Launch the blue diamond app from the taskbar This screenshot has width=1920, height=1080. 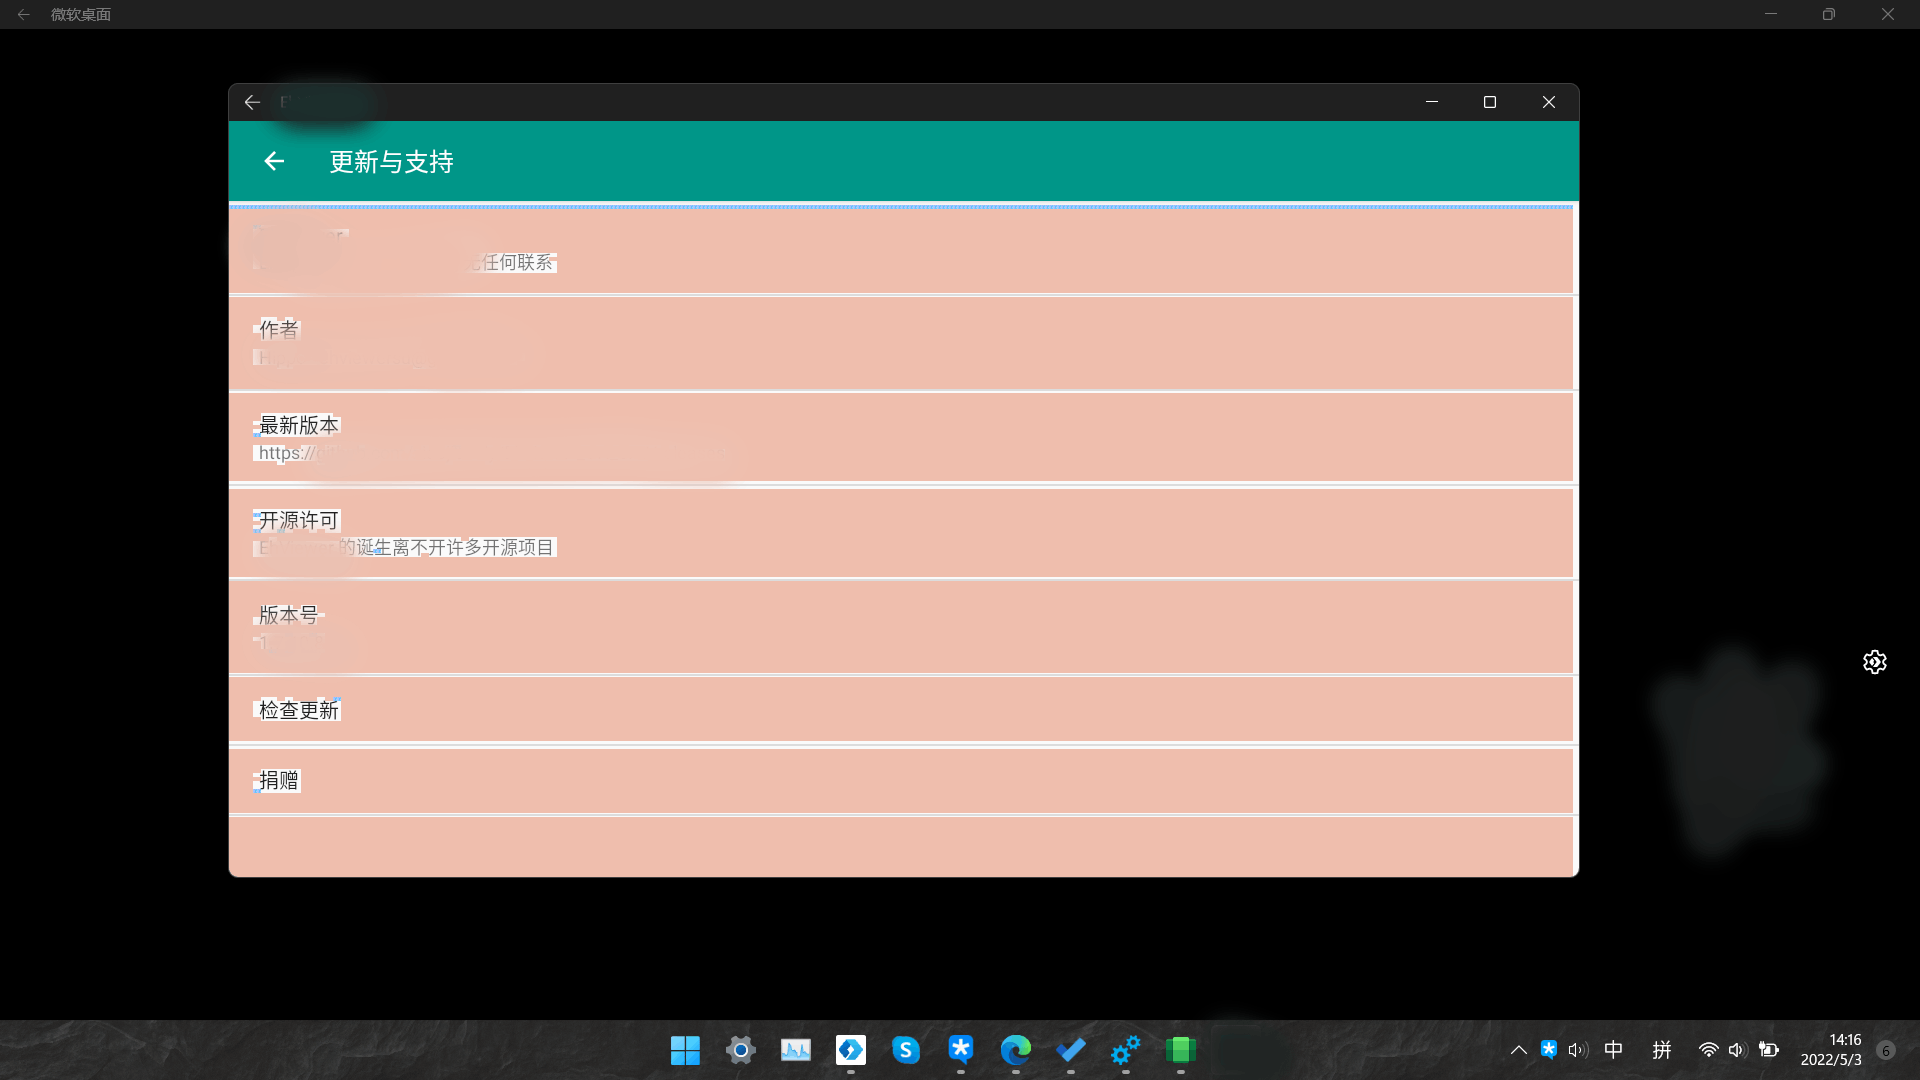(851, 1050)
